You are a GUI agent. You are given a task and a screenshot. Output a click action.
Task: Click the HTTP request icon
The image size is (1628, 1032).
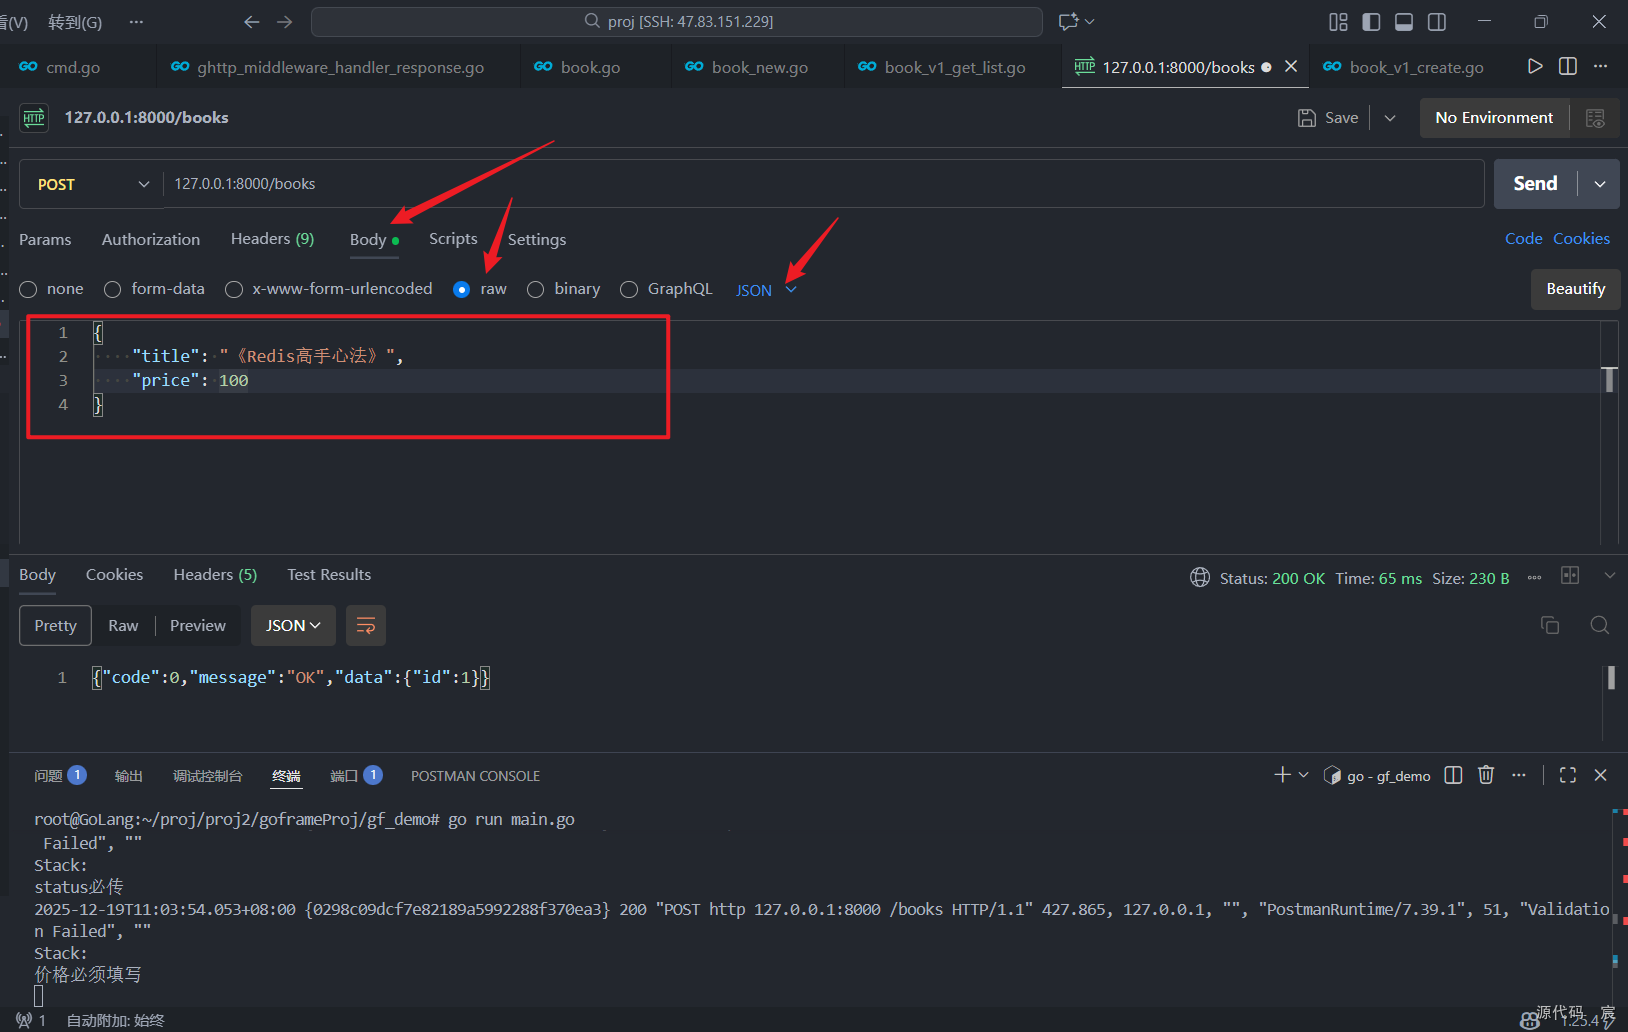click(34, 118)
